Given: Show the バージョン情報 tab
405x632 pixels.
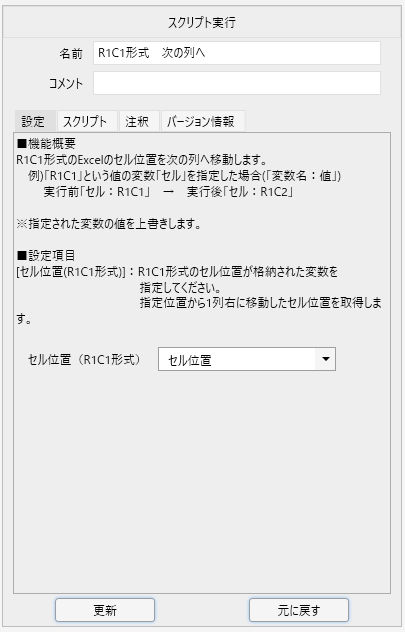Looking at the screenshot, I should pos(203,121).
